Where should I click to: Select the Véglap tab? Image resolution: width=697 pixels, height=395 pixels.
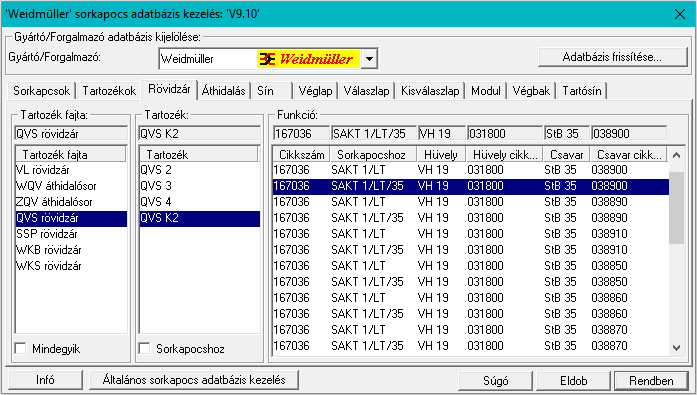click(x=315, y=91)
